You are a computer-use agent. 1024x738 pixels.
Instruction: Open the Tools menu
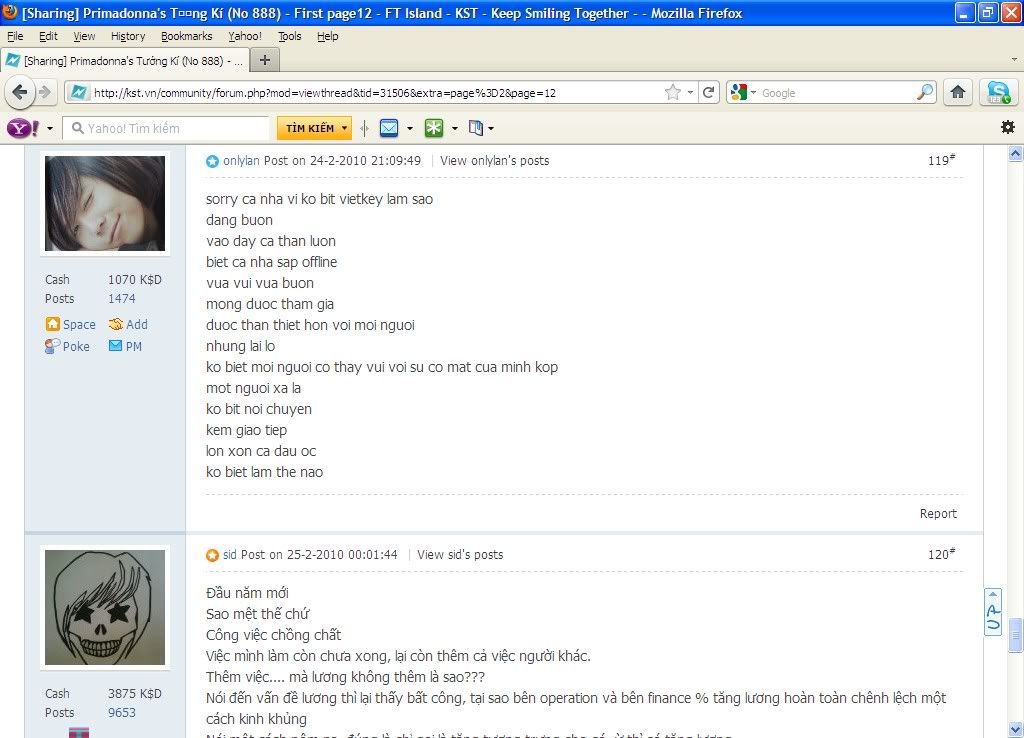tap(289, 36)
